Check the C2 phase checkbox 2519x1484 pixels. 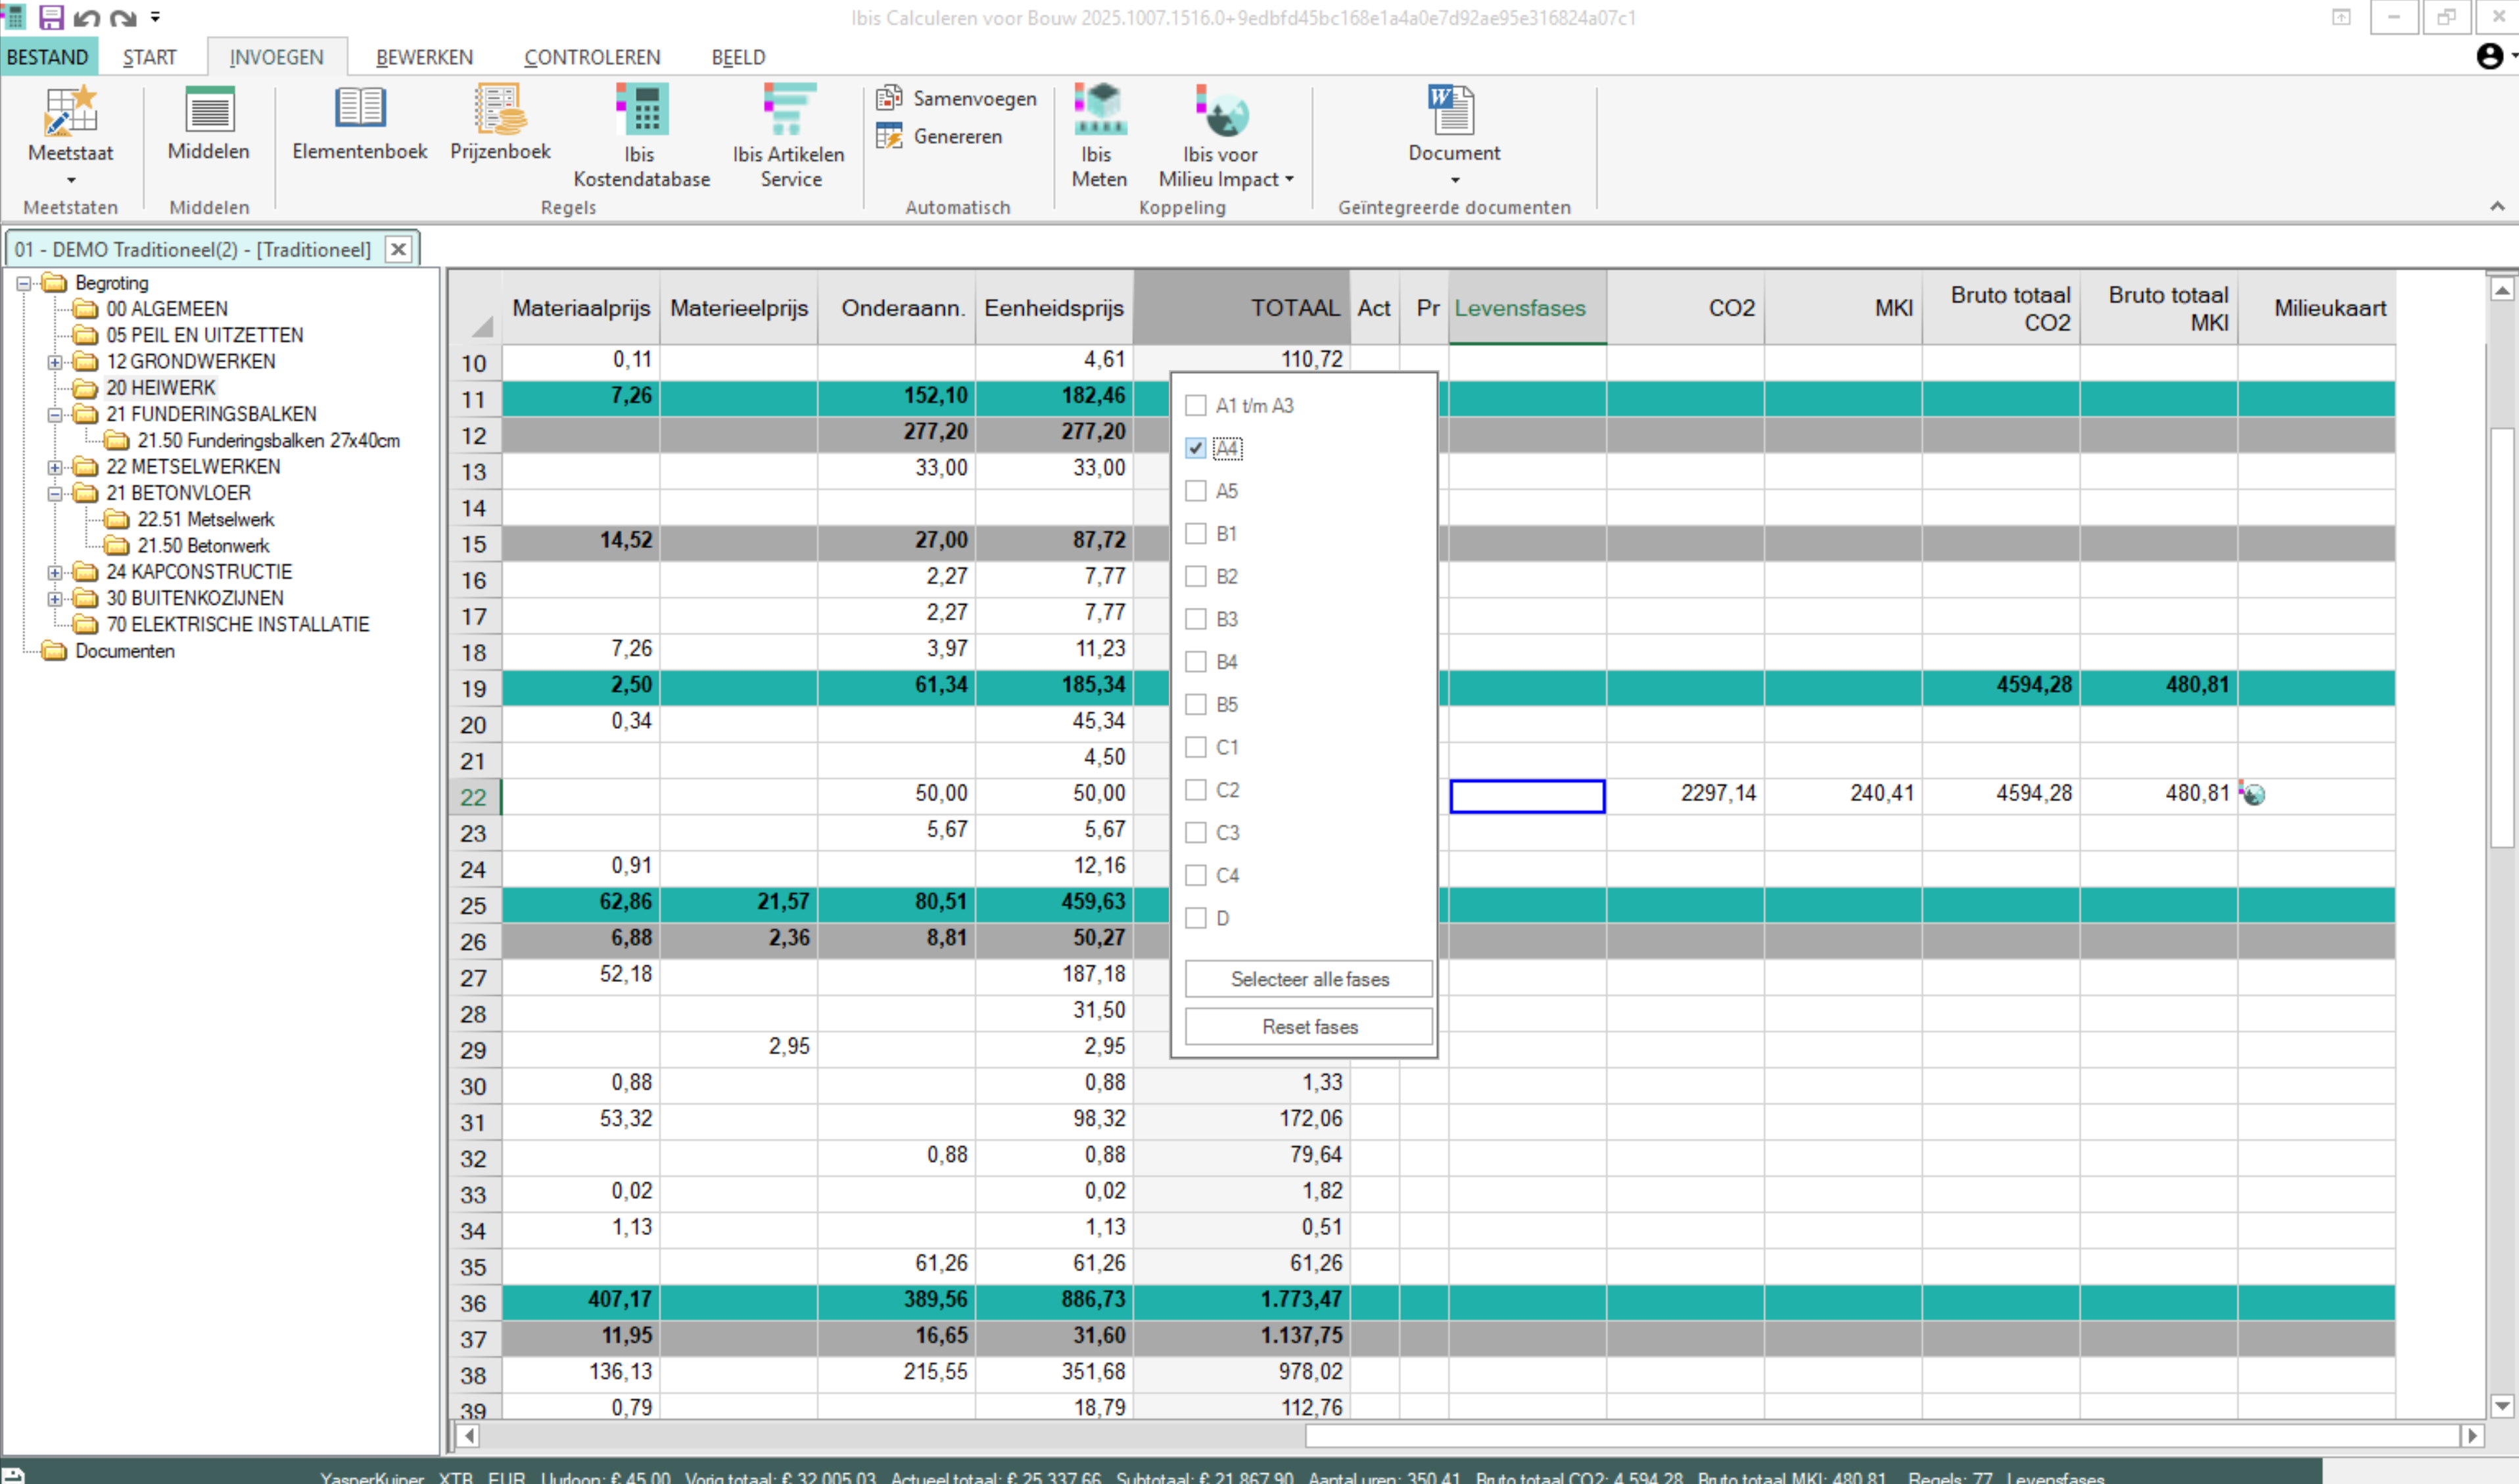[1196, 790]
